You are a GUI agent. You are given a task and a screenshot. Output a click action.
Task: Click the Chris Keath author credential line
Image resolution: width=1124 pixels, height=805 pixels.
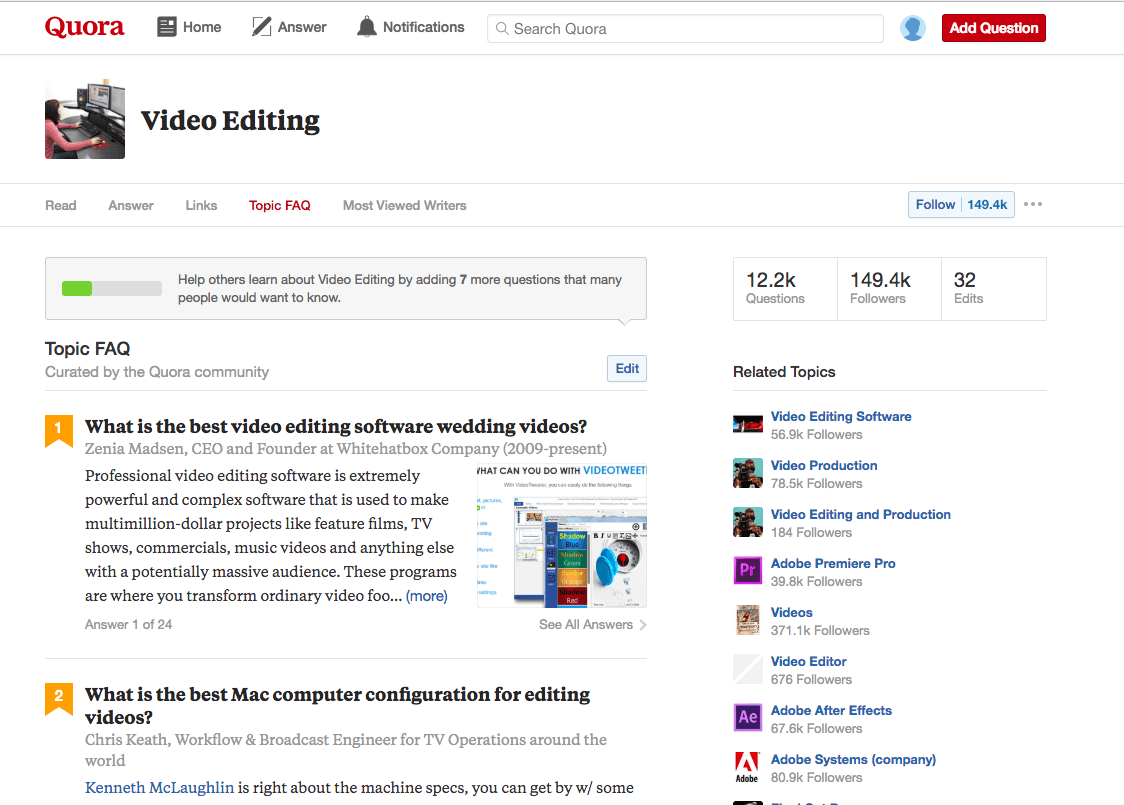pos(346,750)
